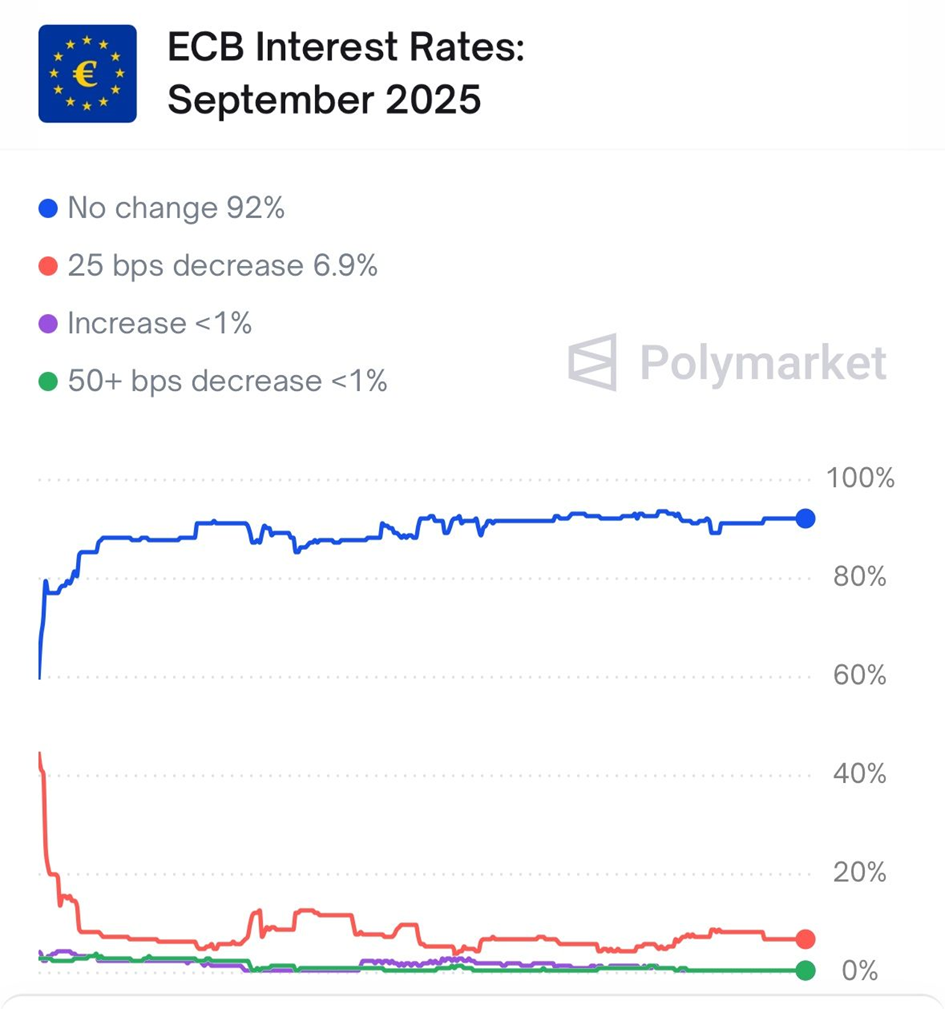This screenshot has height=1009, width=945.
Task: Click the EU euro flag icon
Action: [x=87, y=74]
